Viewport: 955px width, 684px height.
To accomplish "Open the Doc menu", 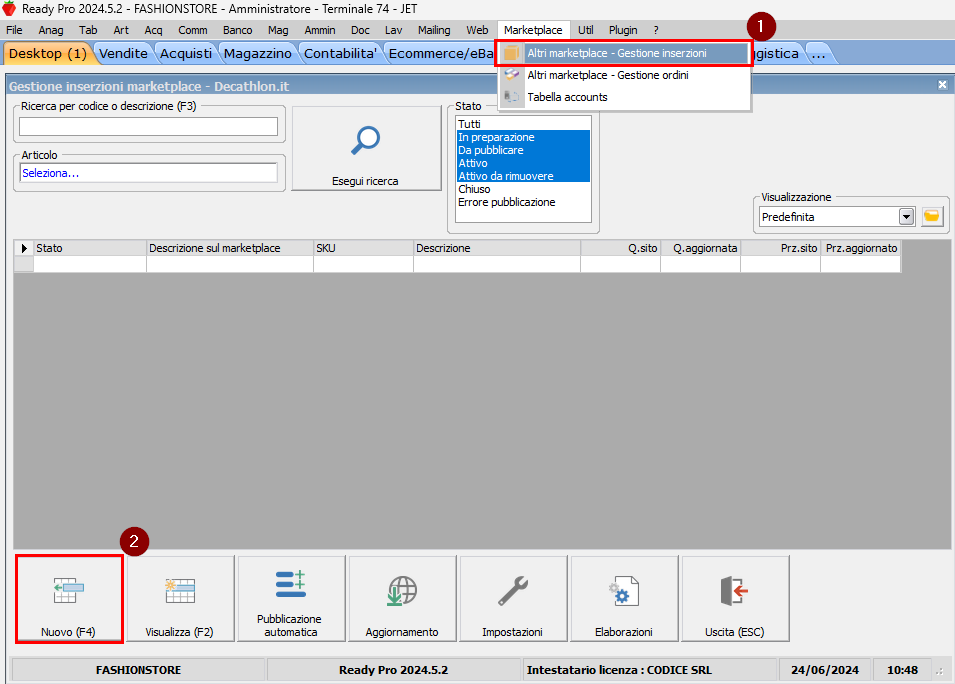I will [360, 30].
